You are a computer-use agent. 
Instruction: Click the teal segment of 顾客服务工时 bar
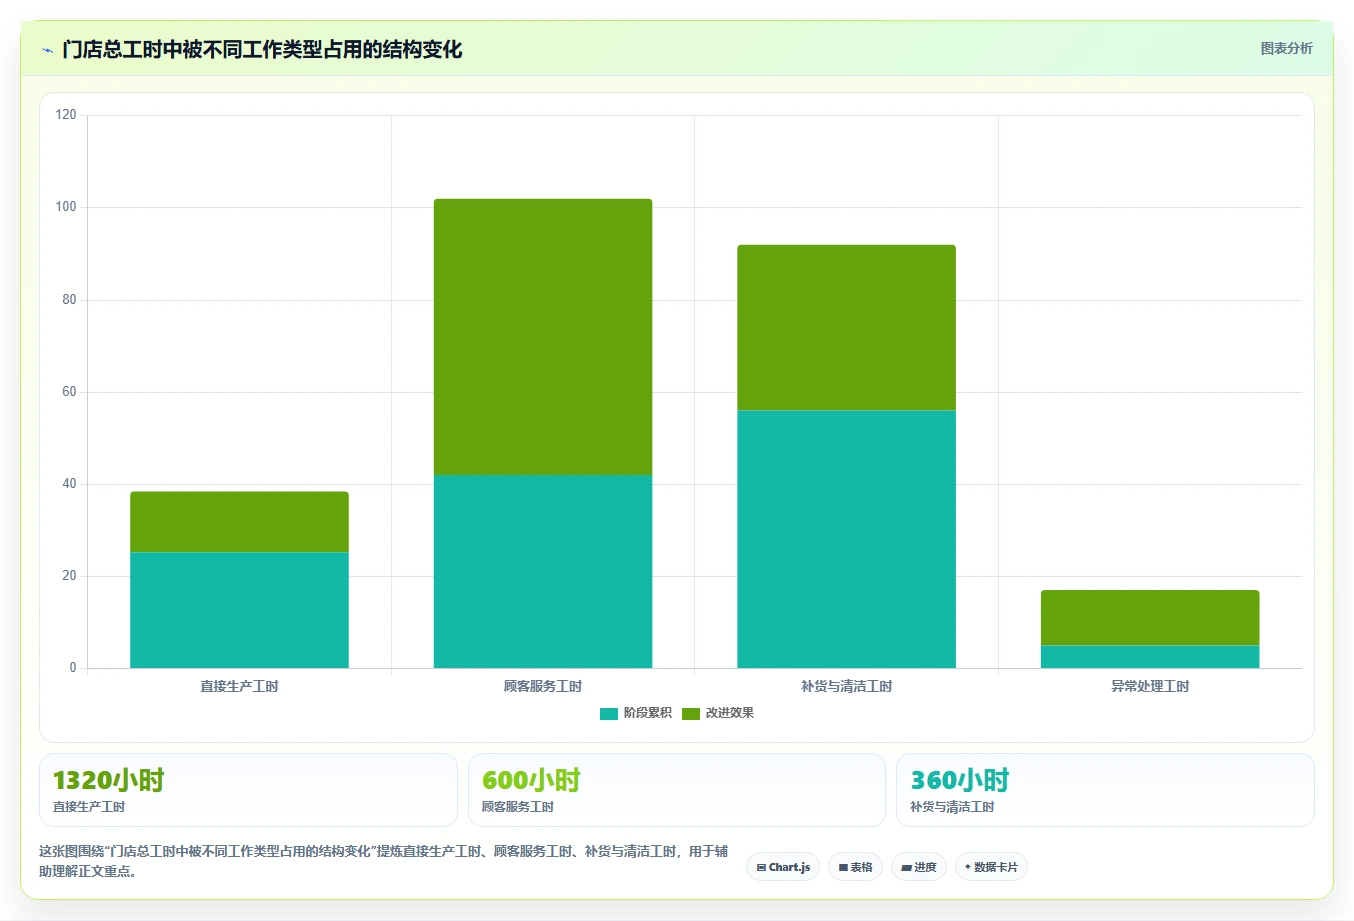(x=543, y=571)
